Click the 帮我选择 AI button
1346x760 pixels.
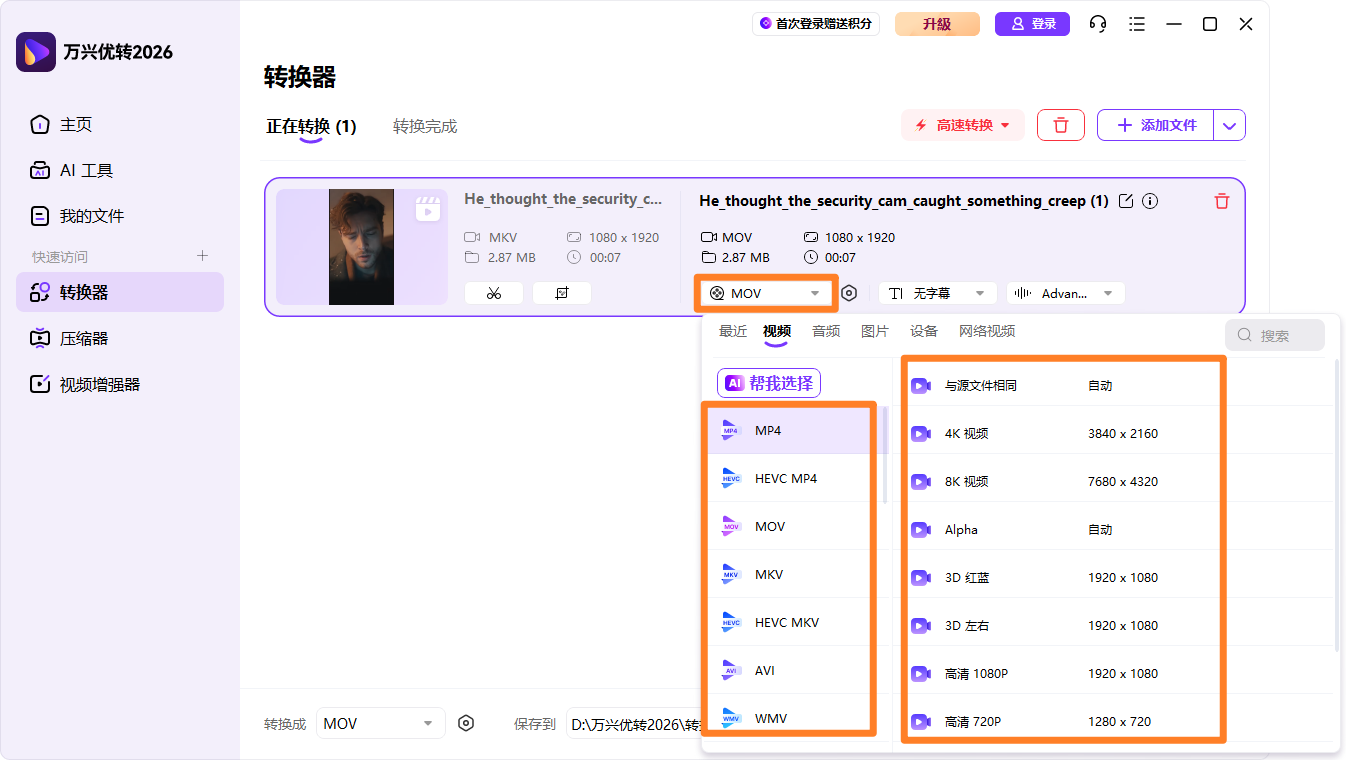point(768,383)
